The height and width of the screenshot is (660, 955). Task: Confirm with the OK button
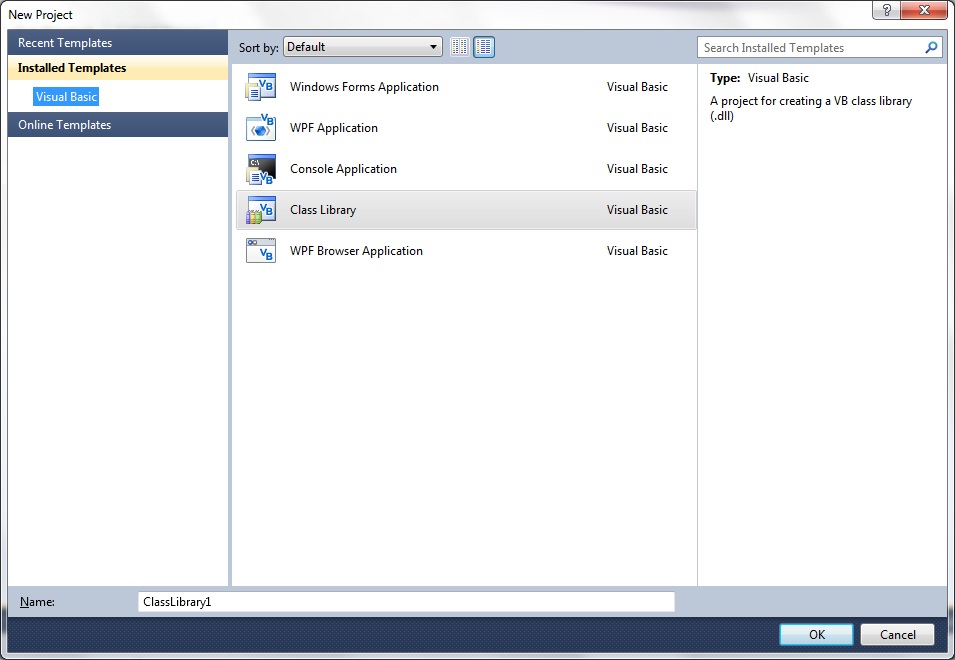(816, 634)
